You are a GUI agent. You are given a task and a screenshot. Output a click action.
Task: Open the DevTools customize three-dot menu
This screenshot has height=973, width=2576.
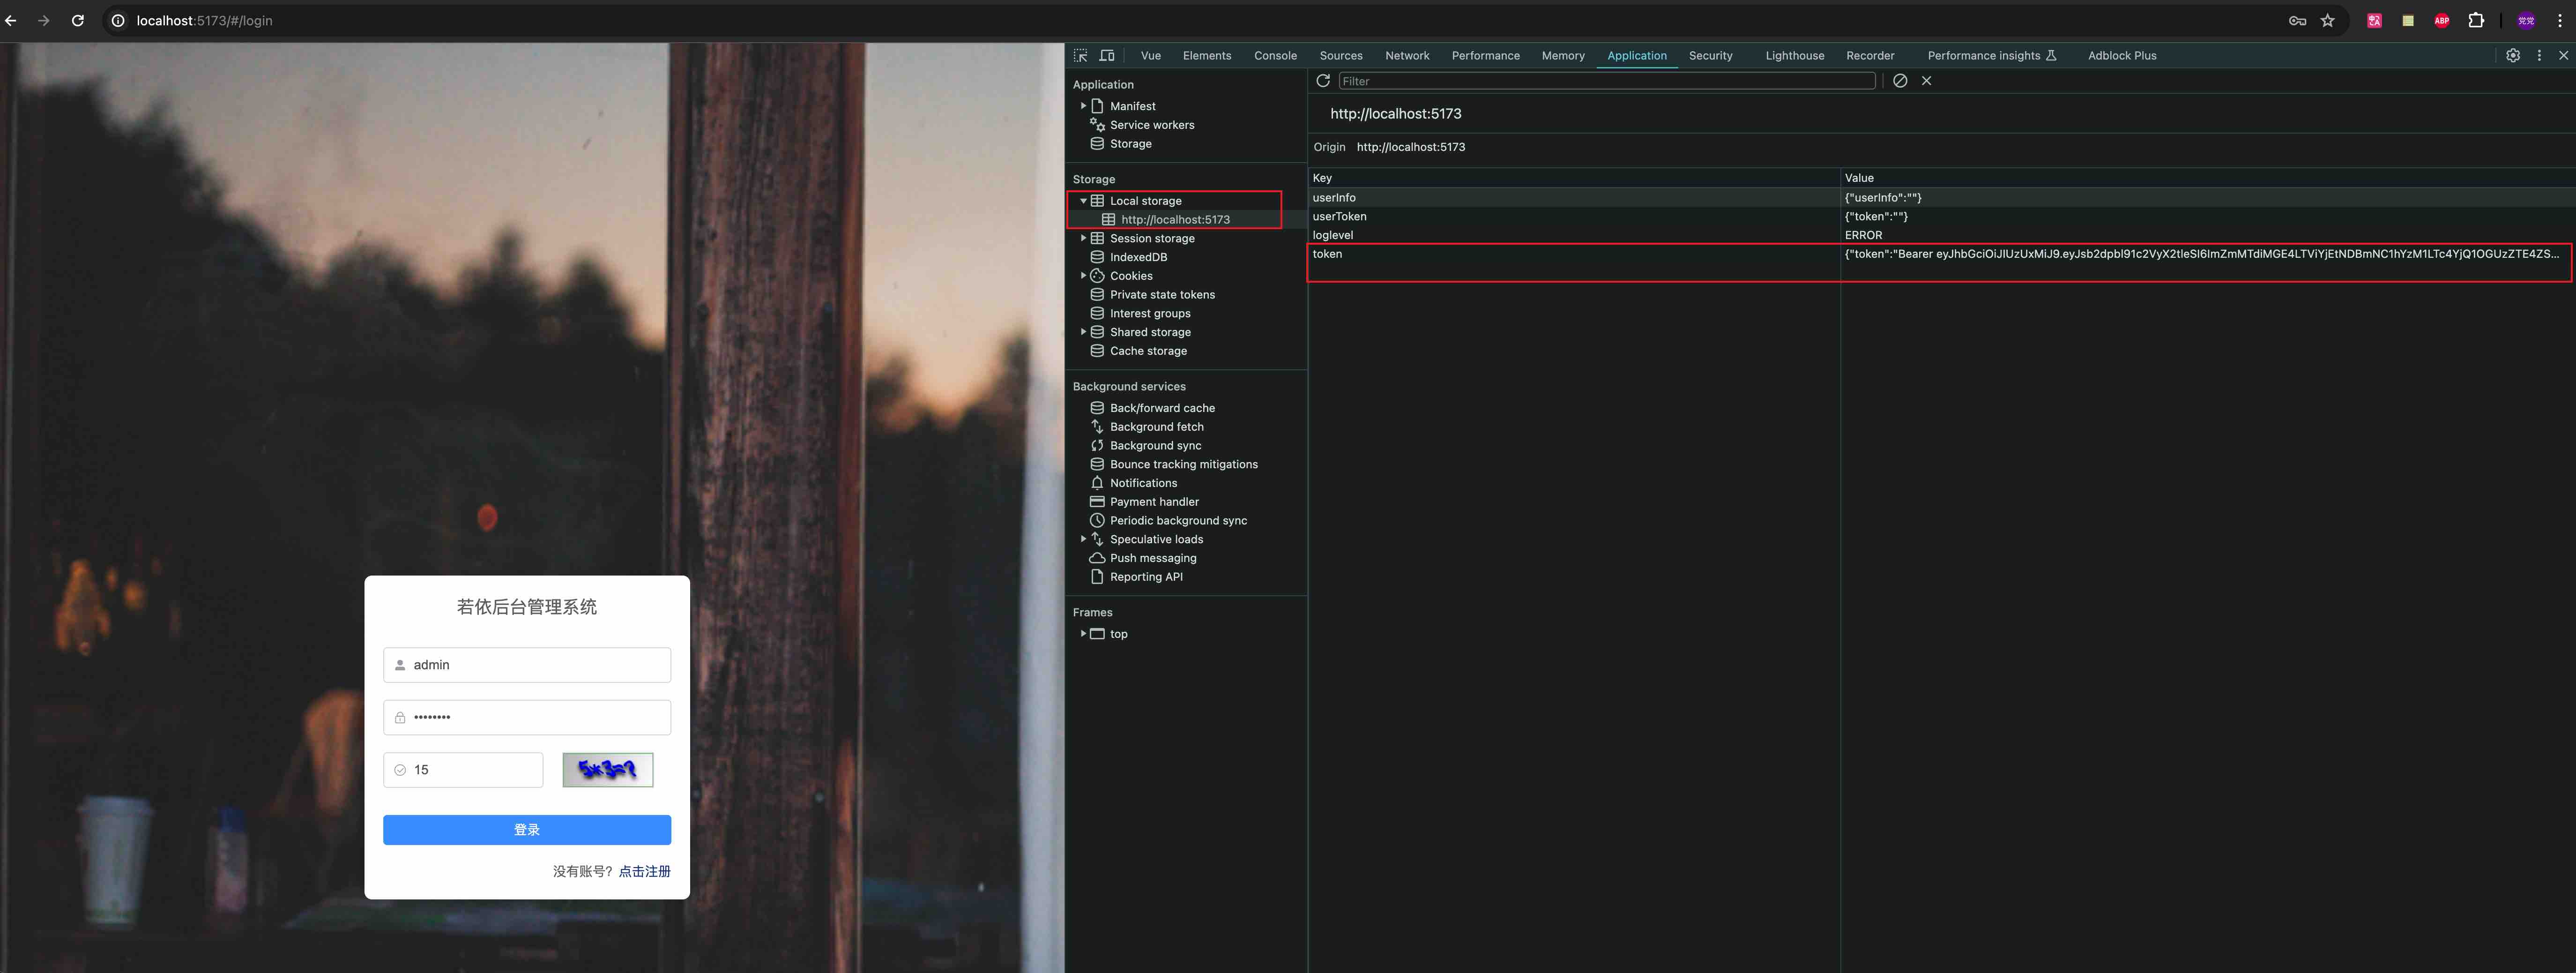point(2539,56)
